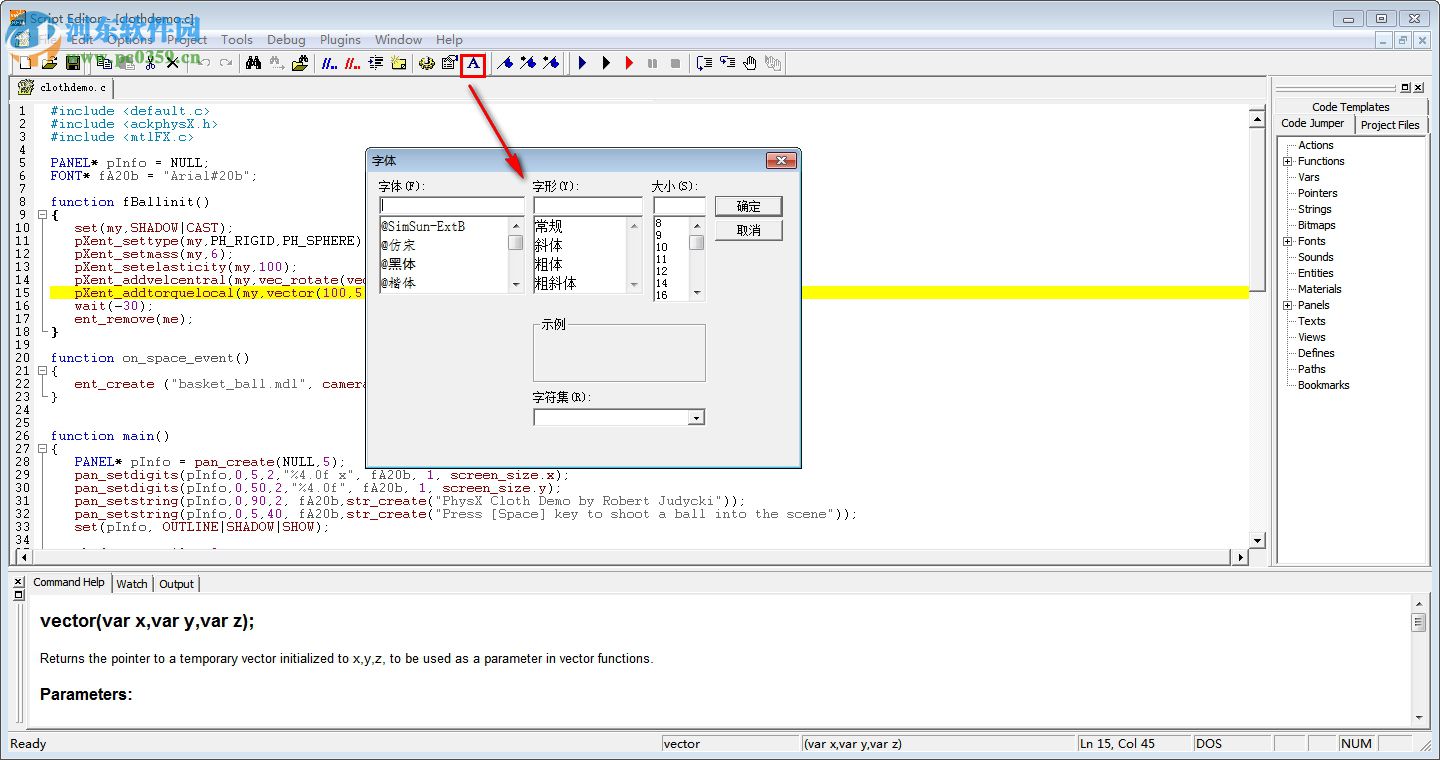Click the 字体 font name input field
Screen dimensions: 1440x760
tap(450, 204)
